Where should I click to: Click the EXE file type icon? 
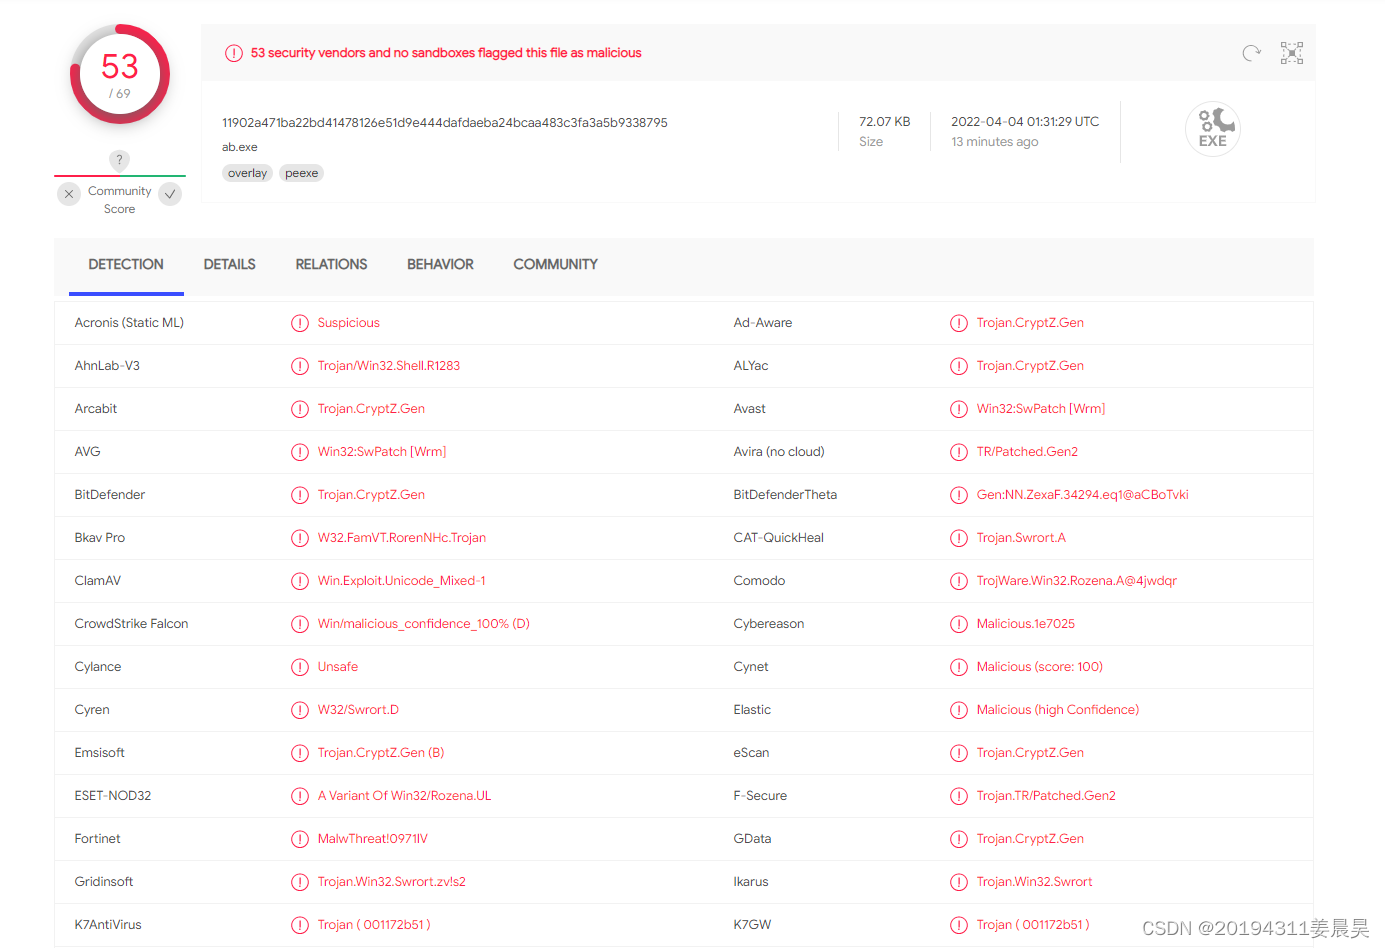[1213, 129]
